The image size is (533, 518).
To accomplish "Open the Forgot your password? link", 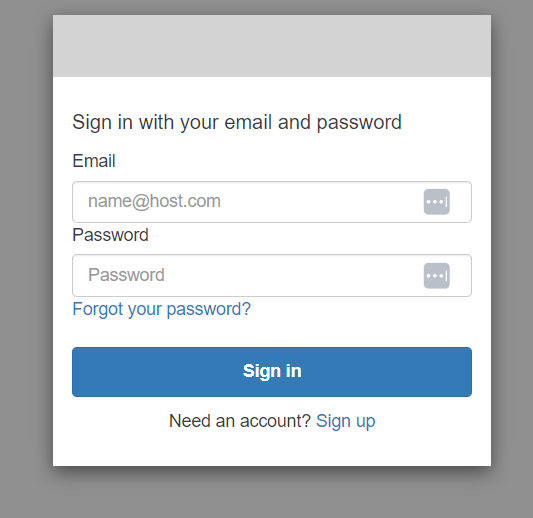I will click(161, 309).
